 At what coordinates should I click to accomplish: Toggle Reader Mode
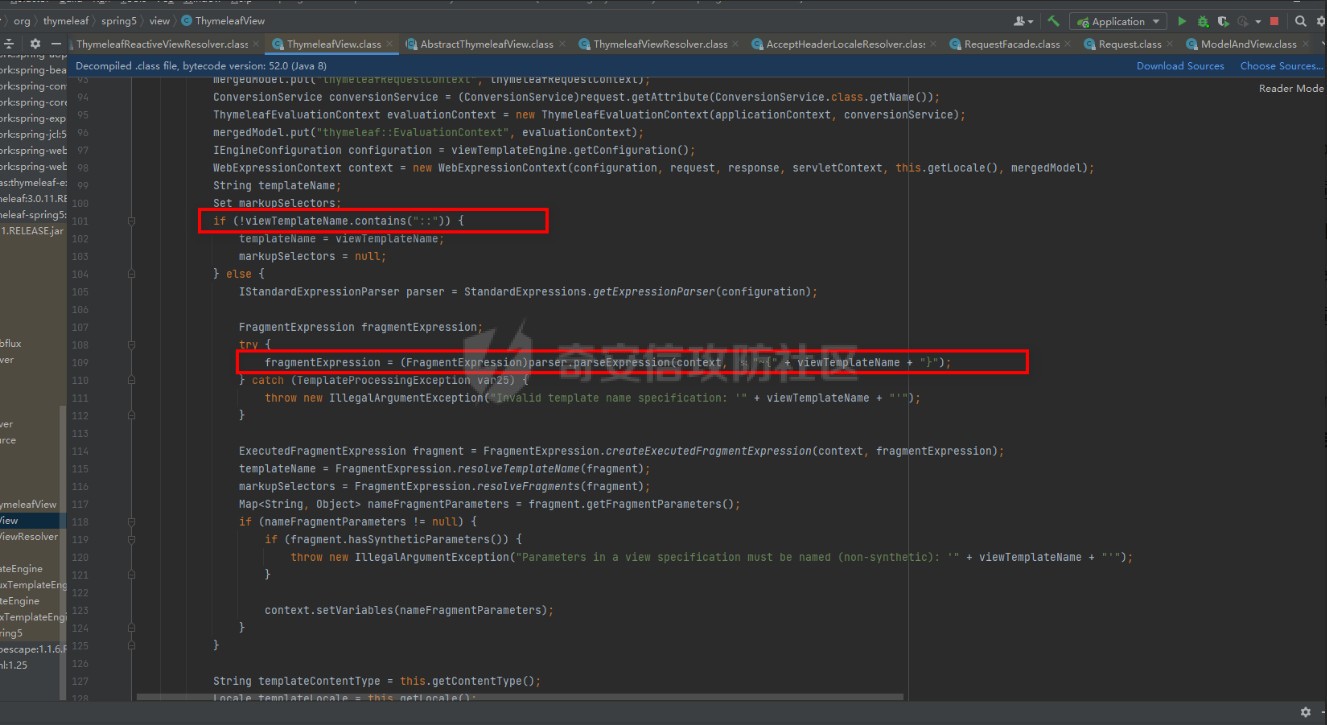(x=1291, y=89)
